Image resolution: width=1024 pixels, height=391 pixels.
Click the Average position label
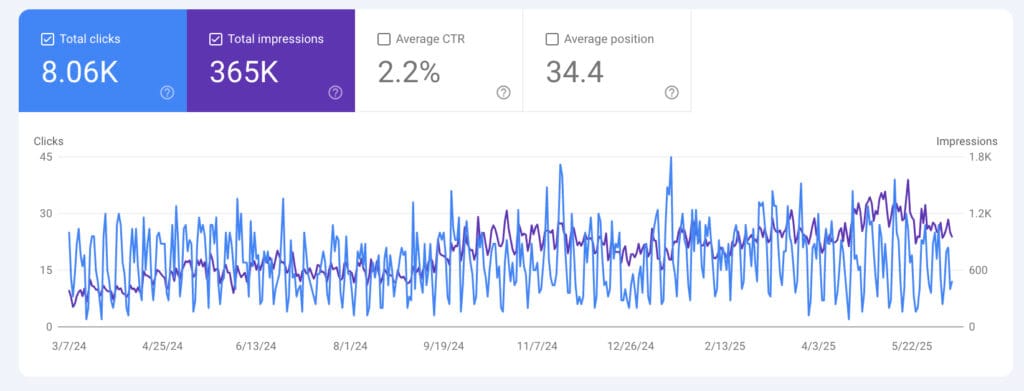pos(609,39)
